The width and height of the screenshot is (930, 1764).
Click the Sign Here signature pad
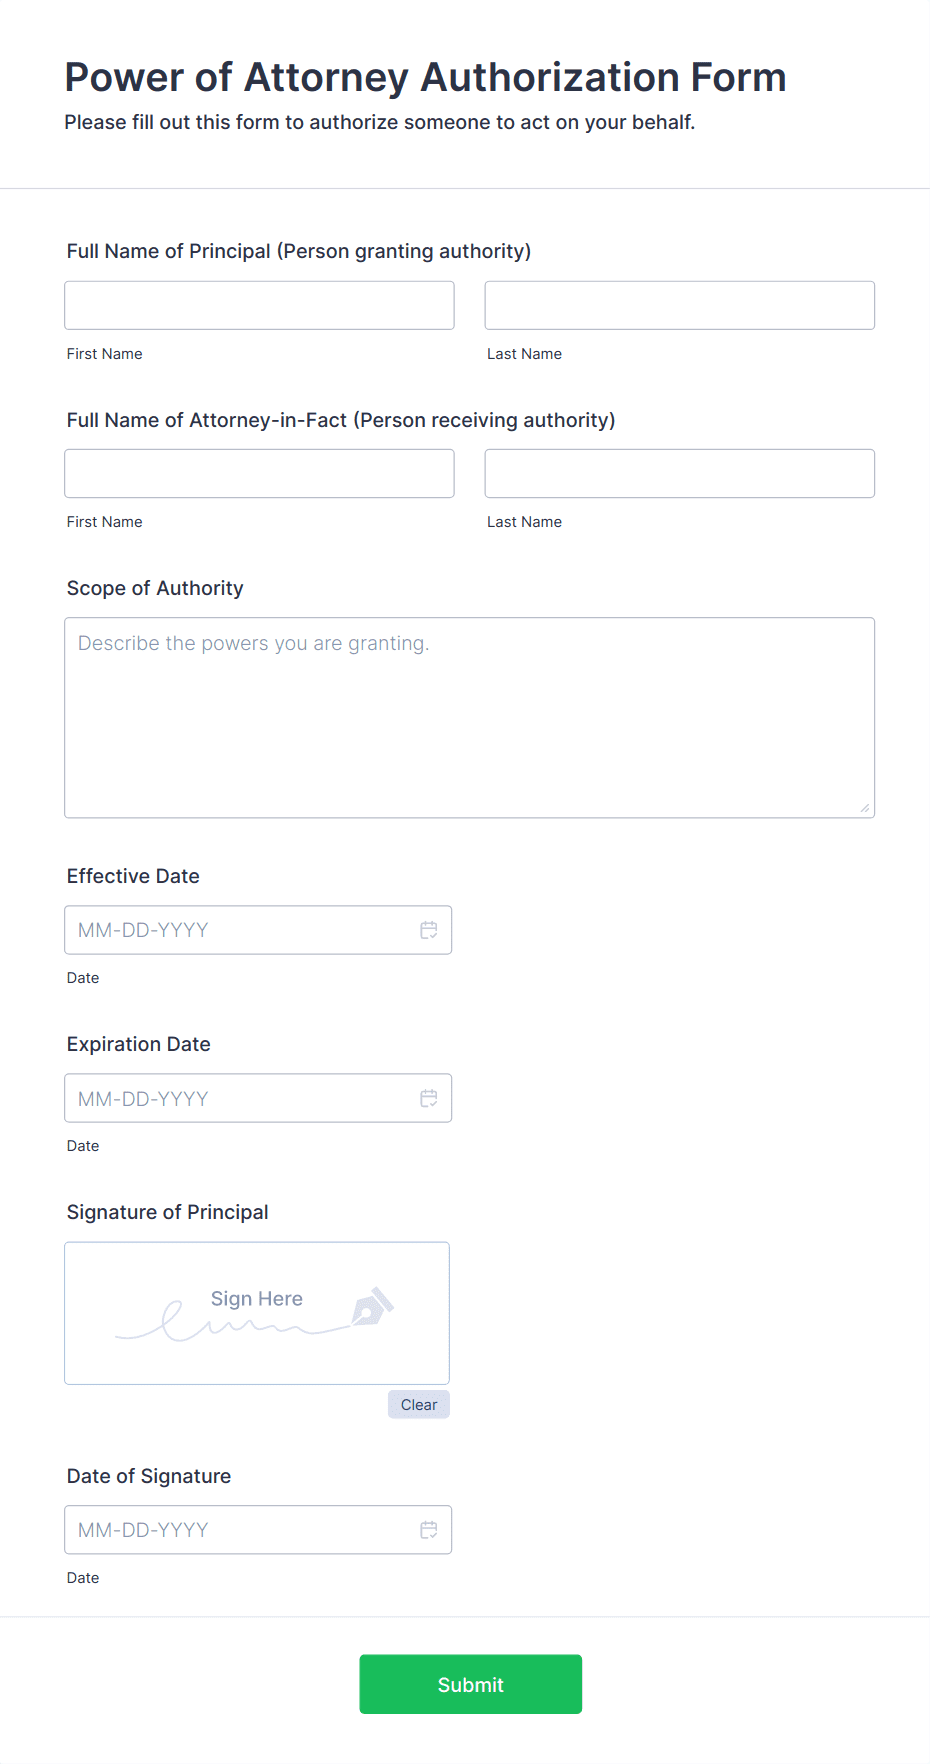click(x=256, y=1312)
